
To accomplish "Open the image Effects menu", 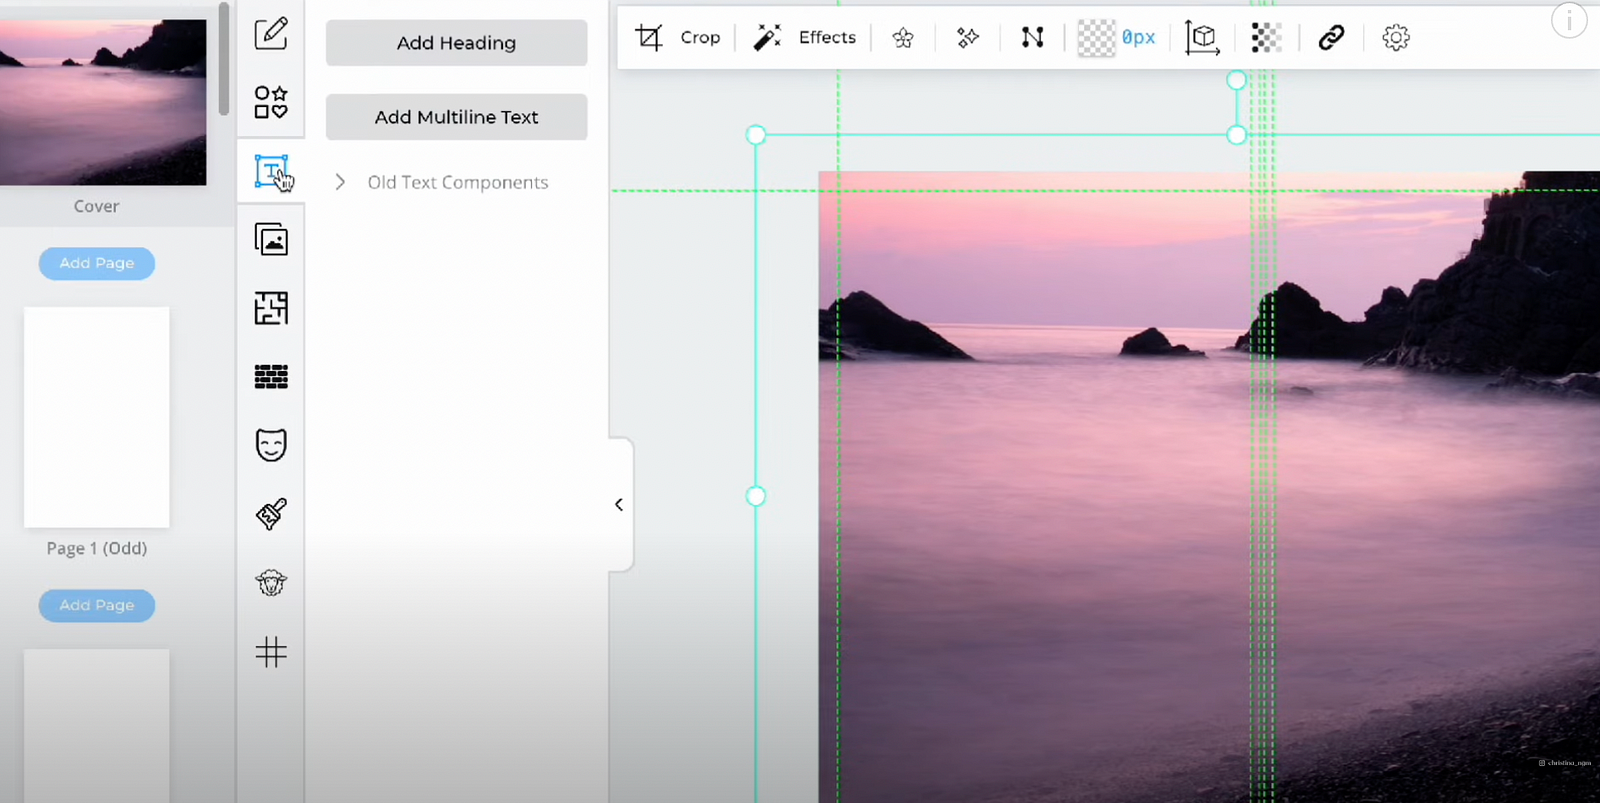I will 805,38.
